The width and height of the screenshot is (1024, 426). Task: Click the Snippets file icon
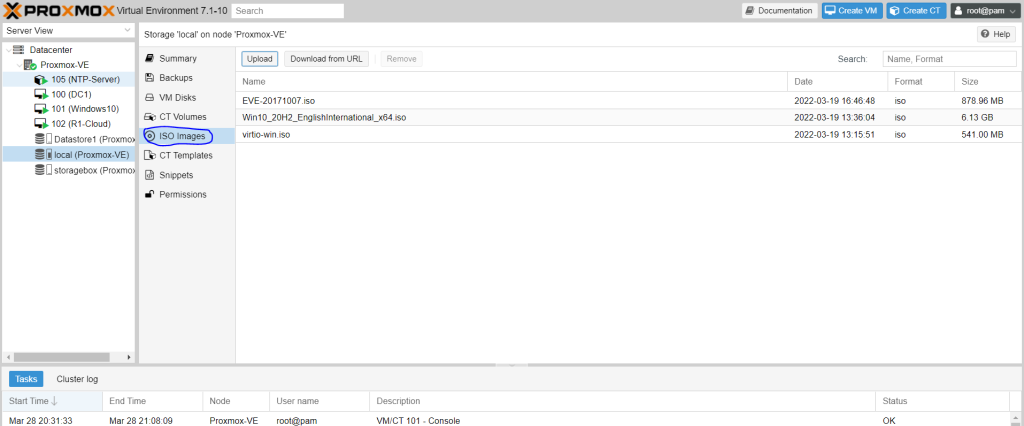point(150,175)
